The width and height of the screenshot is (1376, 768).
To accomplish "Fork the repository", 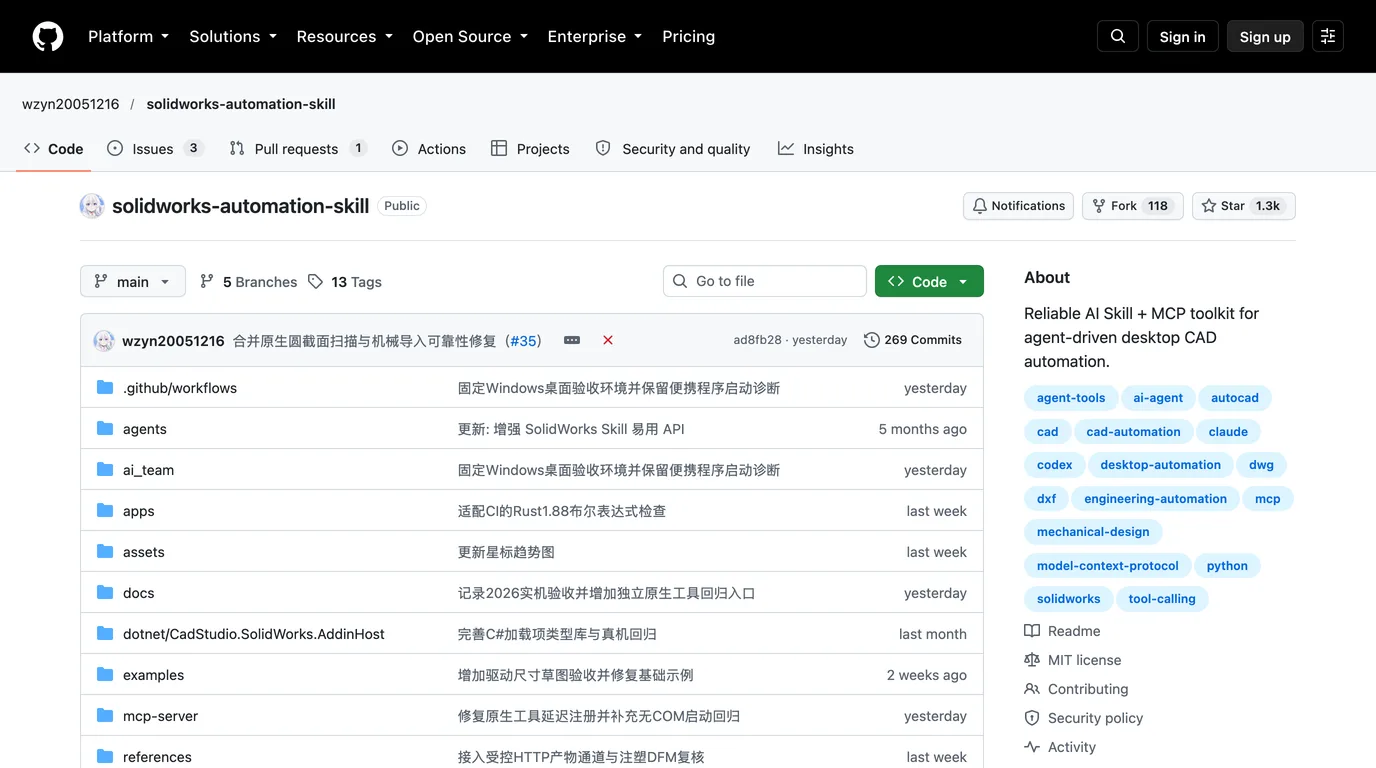I will (x=1133, y=206).
